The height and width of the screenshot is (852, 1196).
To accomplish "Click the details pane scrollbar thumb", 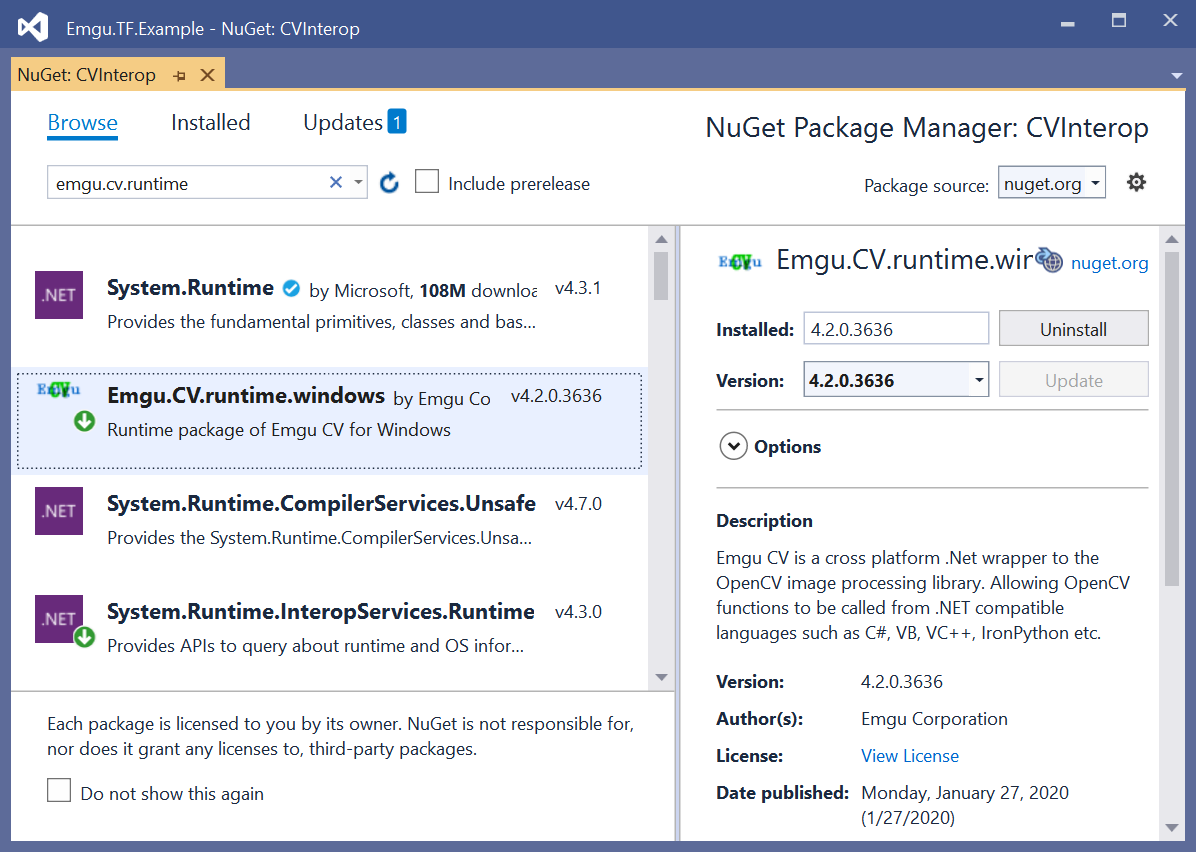I will click(x=1172, y=419).
